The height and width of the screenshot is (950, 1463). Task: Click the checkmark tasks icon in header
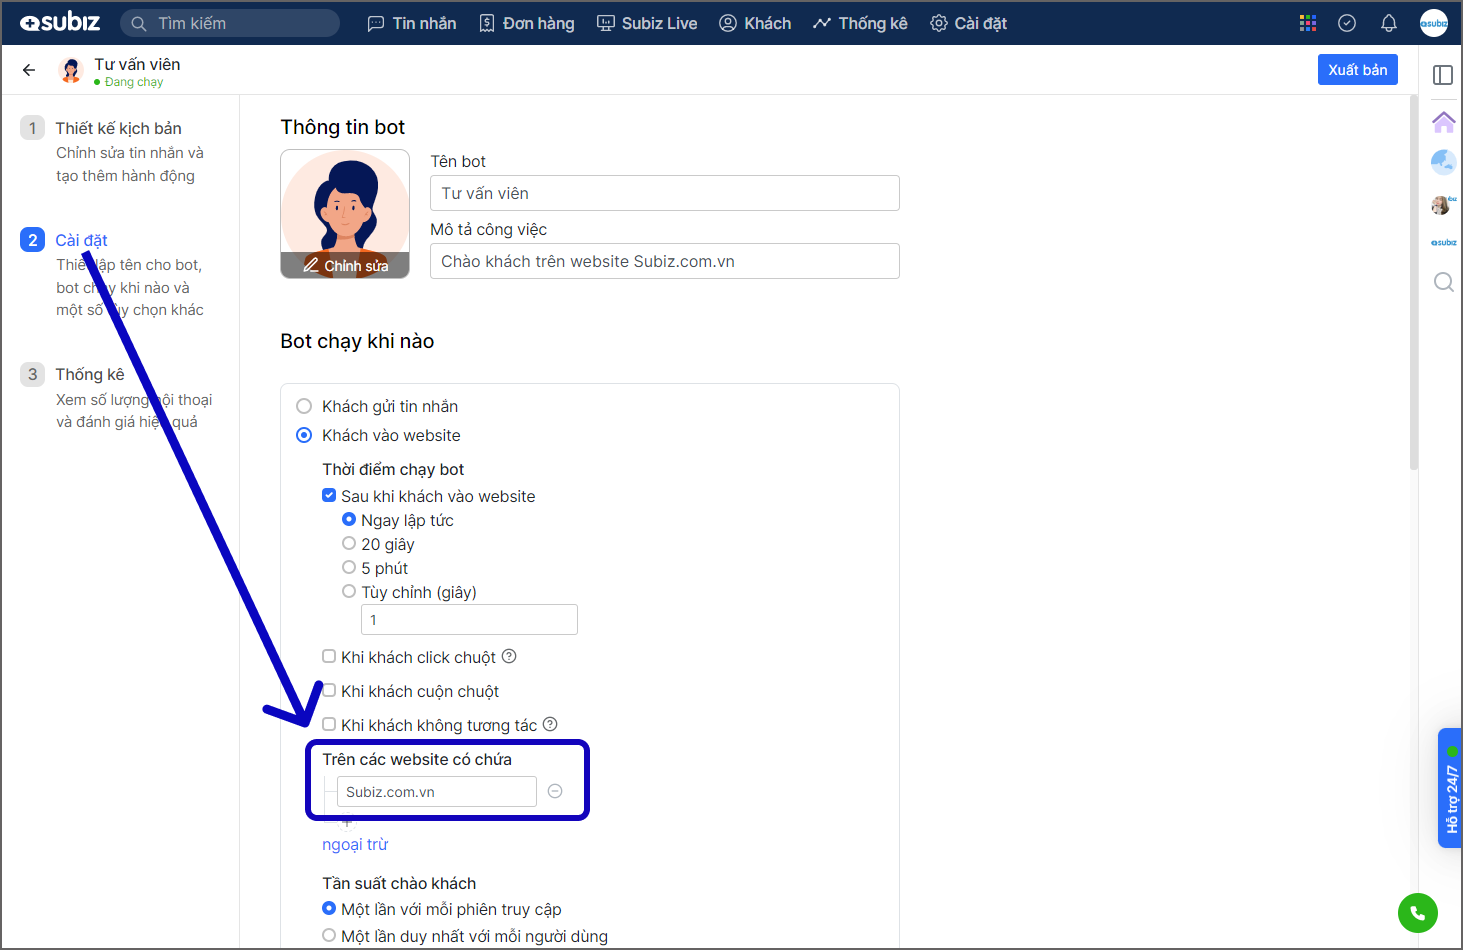(1347, 23)
